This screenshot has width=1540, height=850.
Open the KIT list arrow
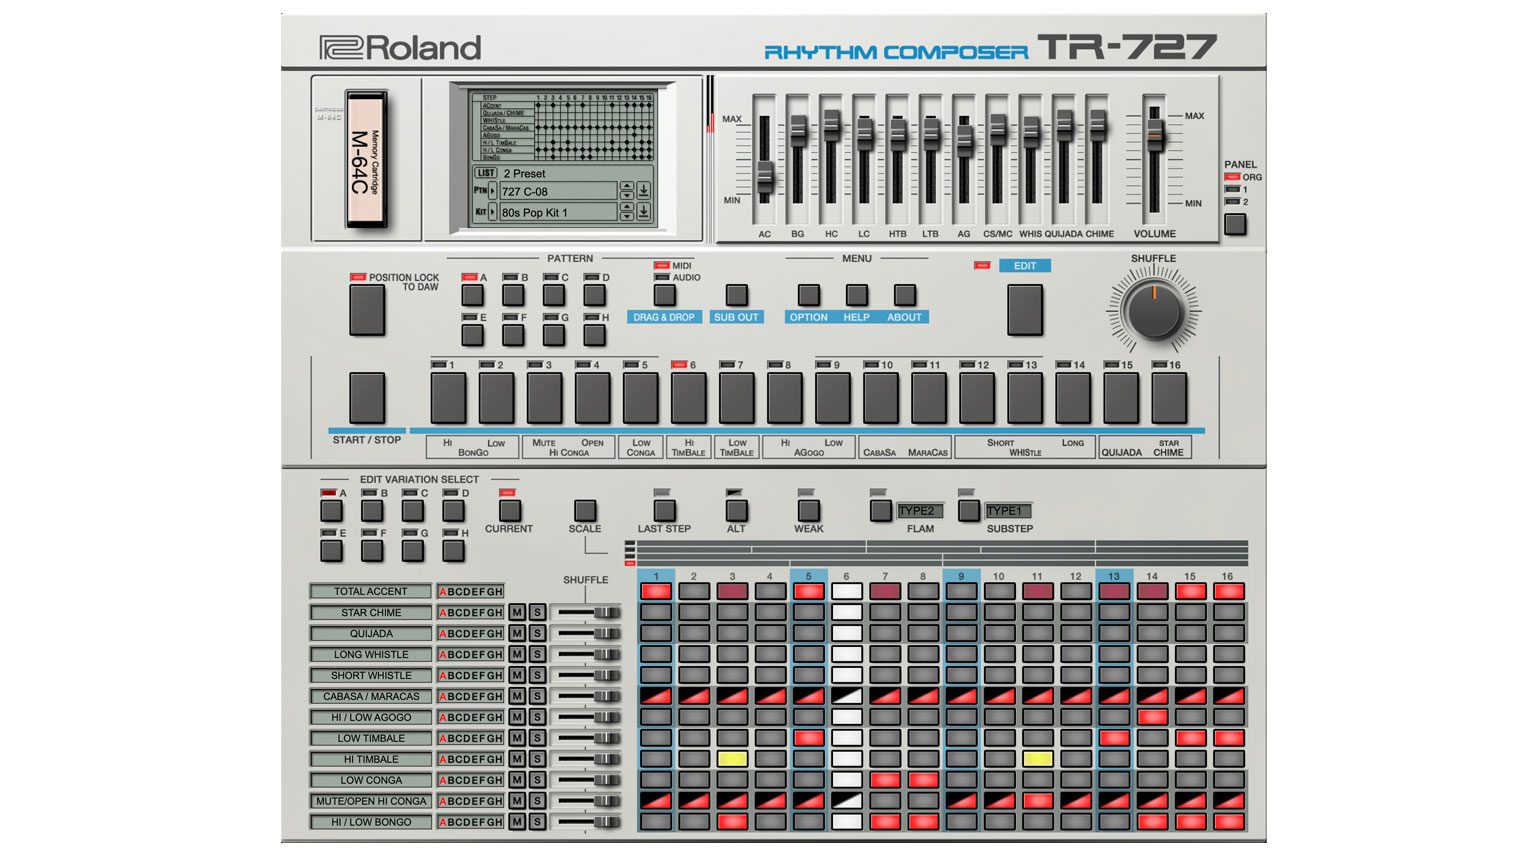[x=493, y=212]
